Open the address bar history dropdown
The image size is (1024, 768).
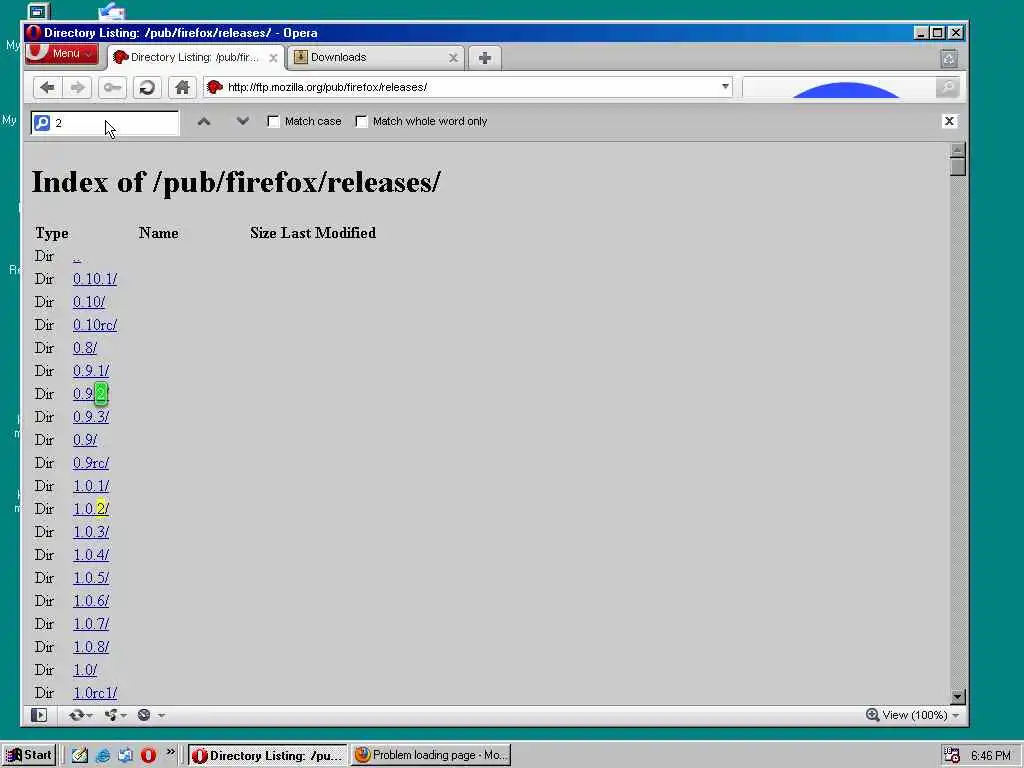click(725, 87)
